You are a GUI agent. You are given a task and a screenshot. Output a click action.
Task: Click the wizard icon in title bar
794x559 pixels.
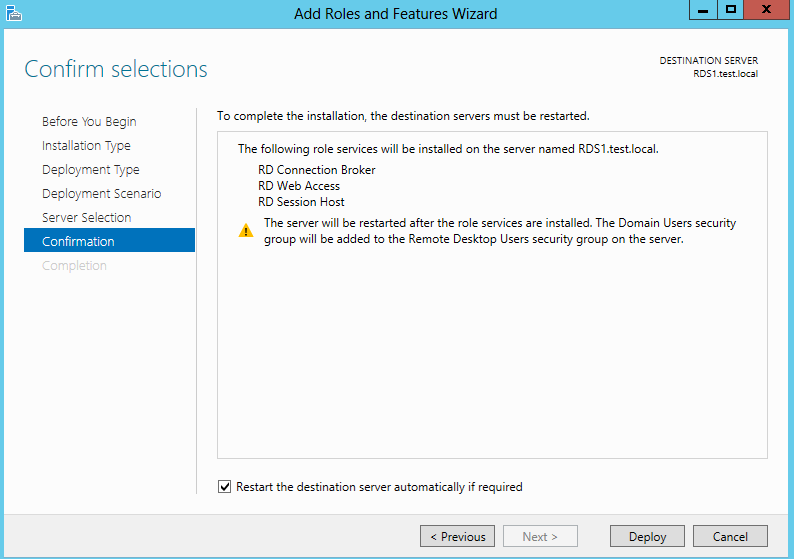coord(14,13)
